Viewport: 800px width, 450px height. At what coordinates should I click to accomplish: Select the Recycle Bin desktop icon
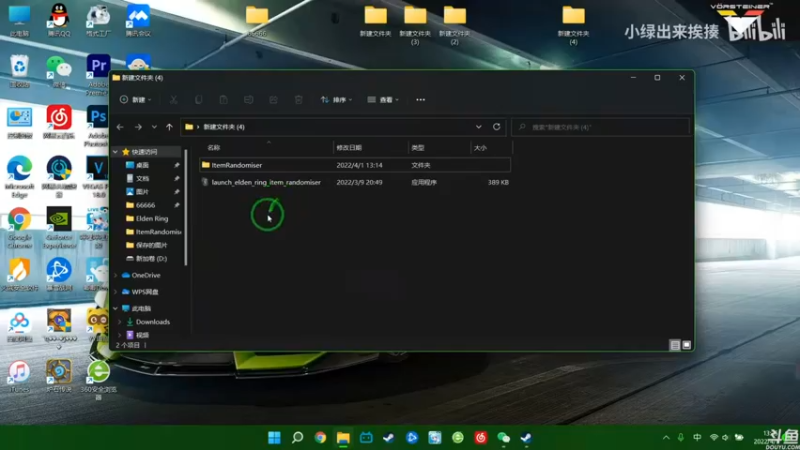[x=19, y=70]
